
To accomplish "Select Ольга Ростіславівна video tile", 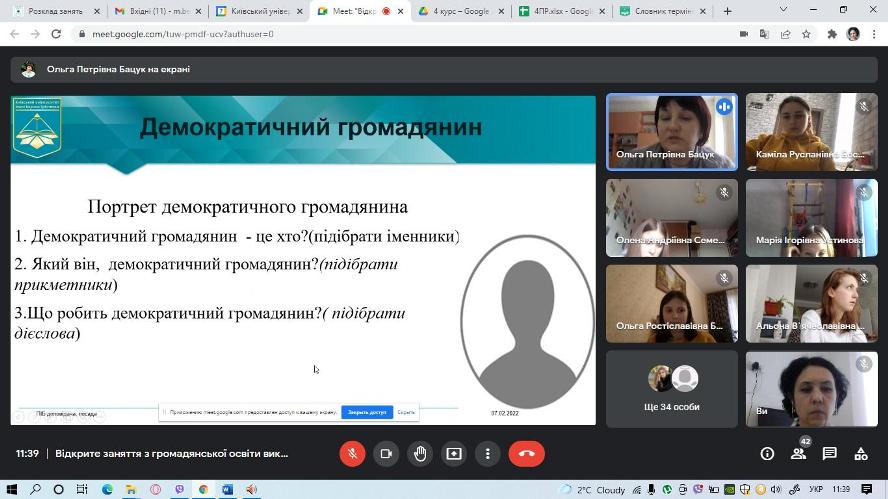I will pos(672,304).
